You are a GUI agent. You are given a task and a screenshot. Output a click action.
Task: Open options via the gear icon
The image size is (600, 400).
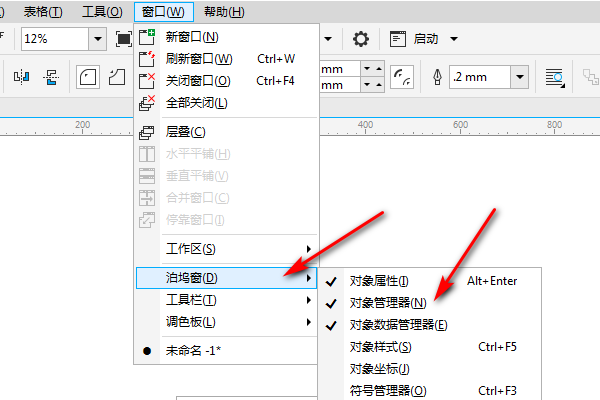pos(360,39)
